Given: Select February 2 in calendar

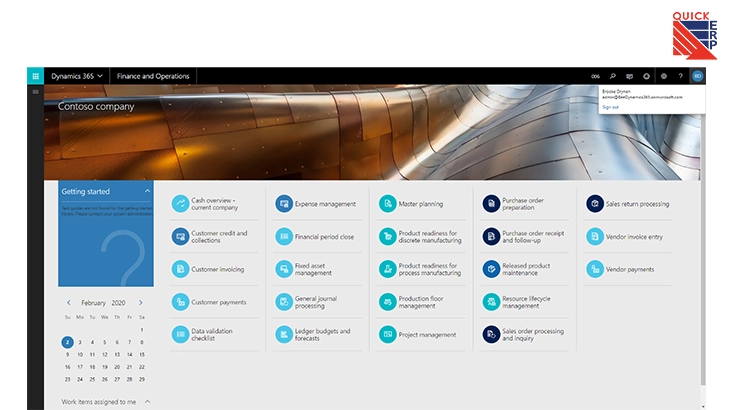Looking at the screenshot, I should pyautogui.click(x=67, y=342).
